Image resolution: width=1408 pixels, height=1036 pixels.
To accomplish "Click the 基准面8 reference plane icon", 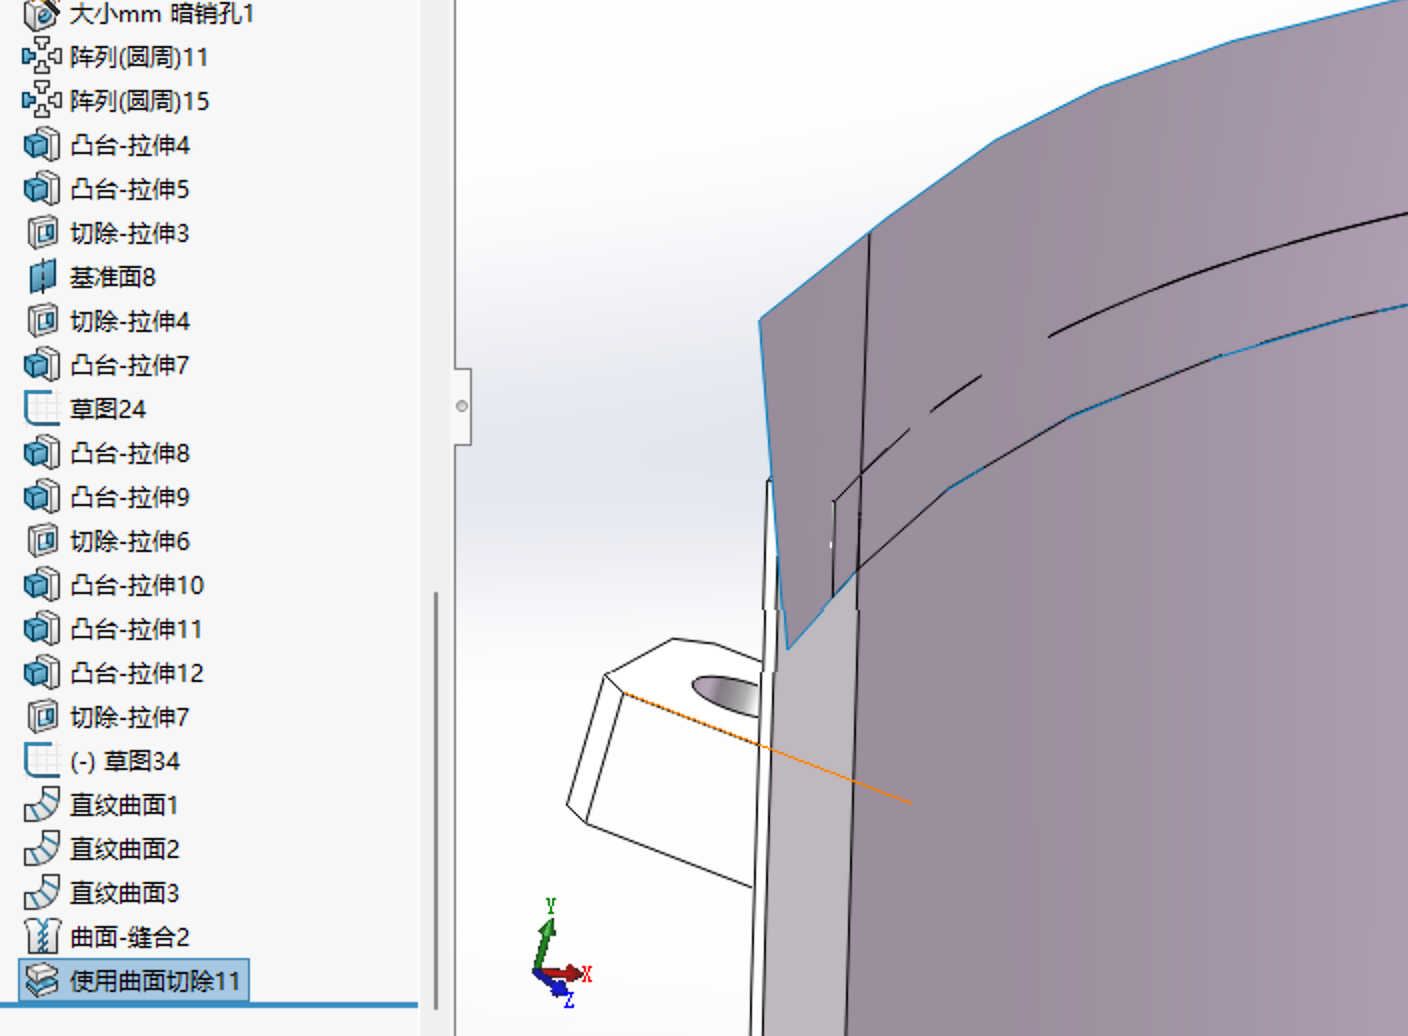I will (41, 277).
